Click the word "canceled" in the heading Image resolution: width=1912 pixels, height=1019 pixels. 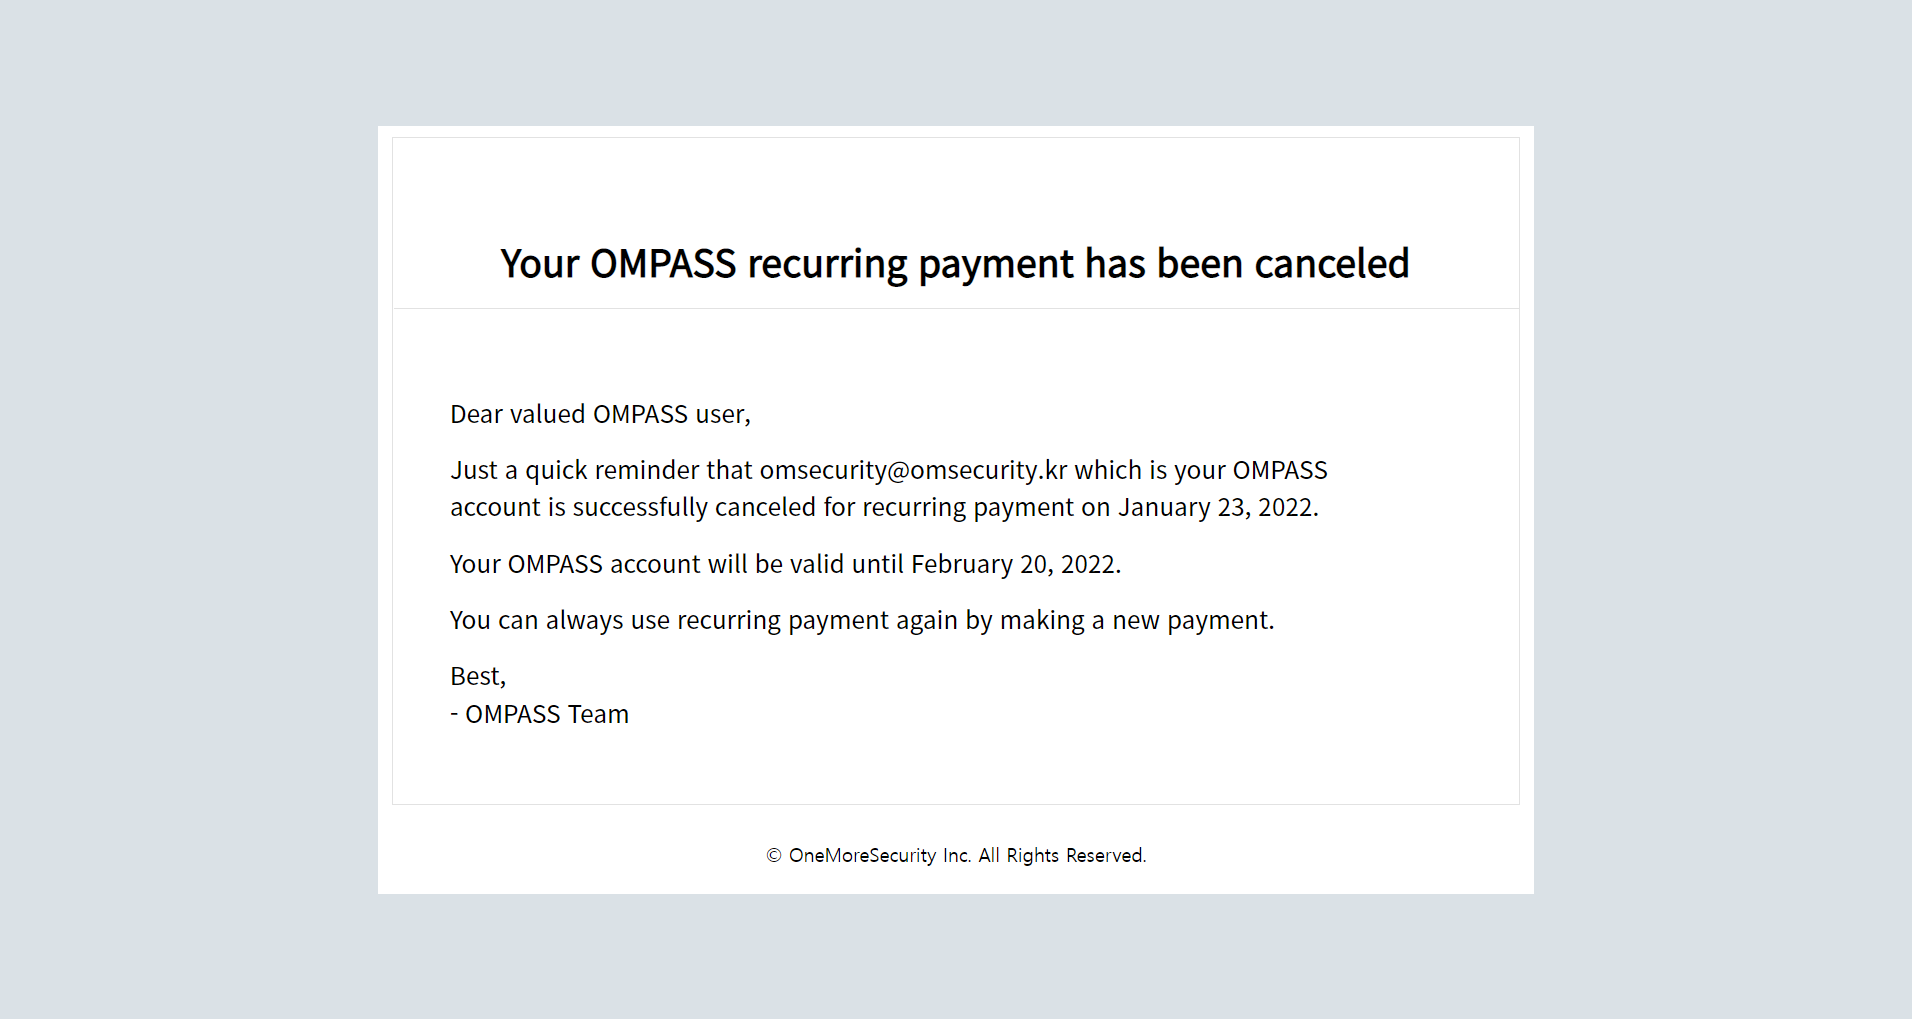(x=1331, y=264)
